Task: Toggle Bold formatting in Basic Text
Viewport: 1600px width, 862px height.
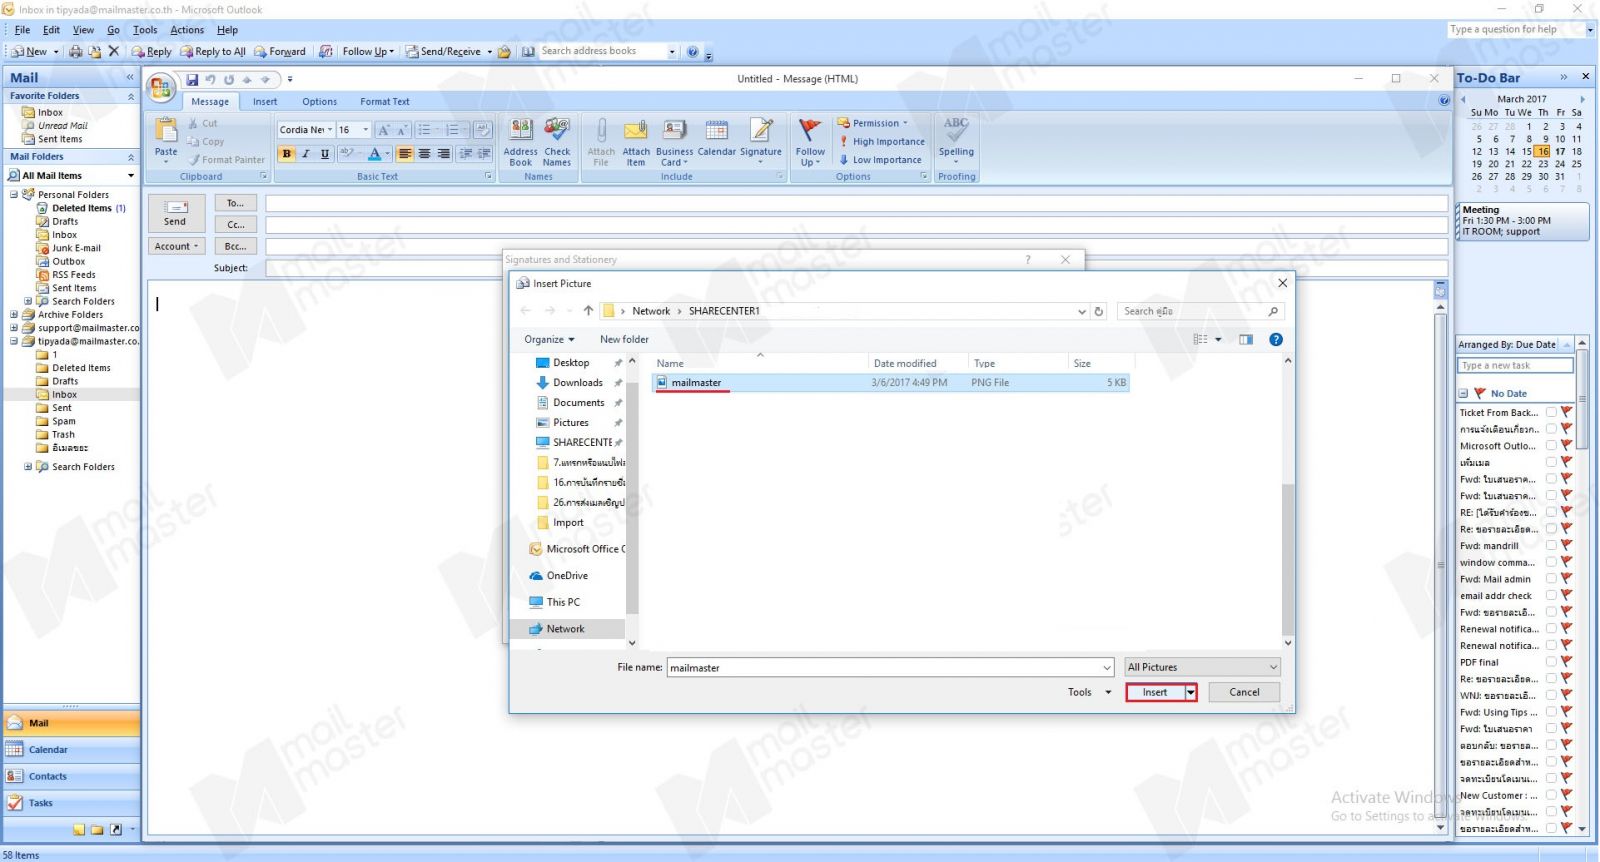Action: (287, 154)
